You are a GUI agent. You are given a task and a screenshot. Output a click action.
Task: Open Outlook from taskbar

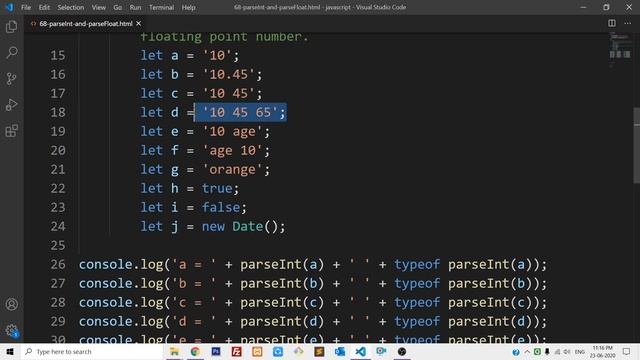tap(340, 351)
